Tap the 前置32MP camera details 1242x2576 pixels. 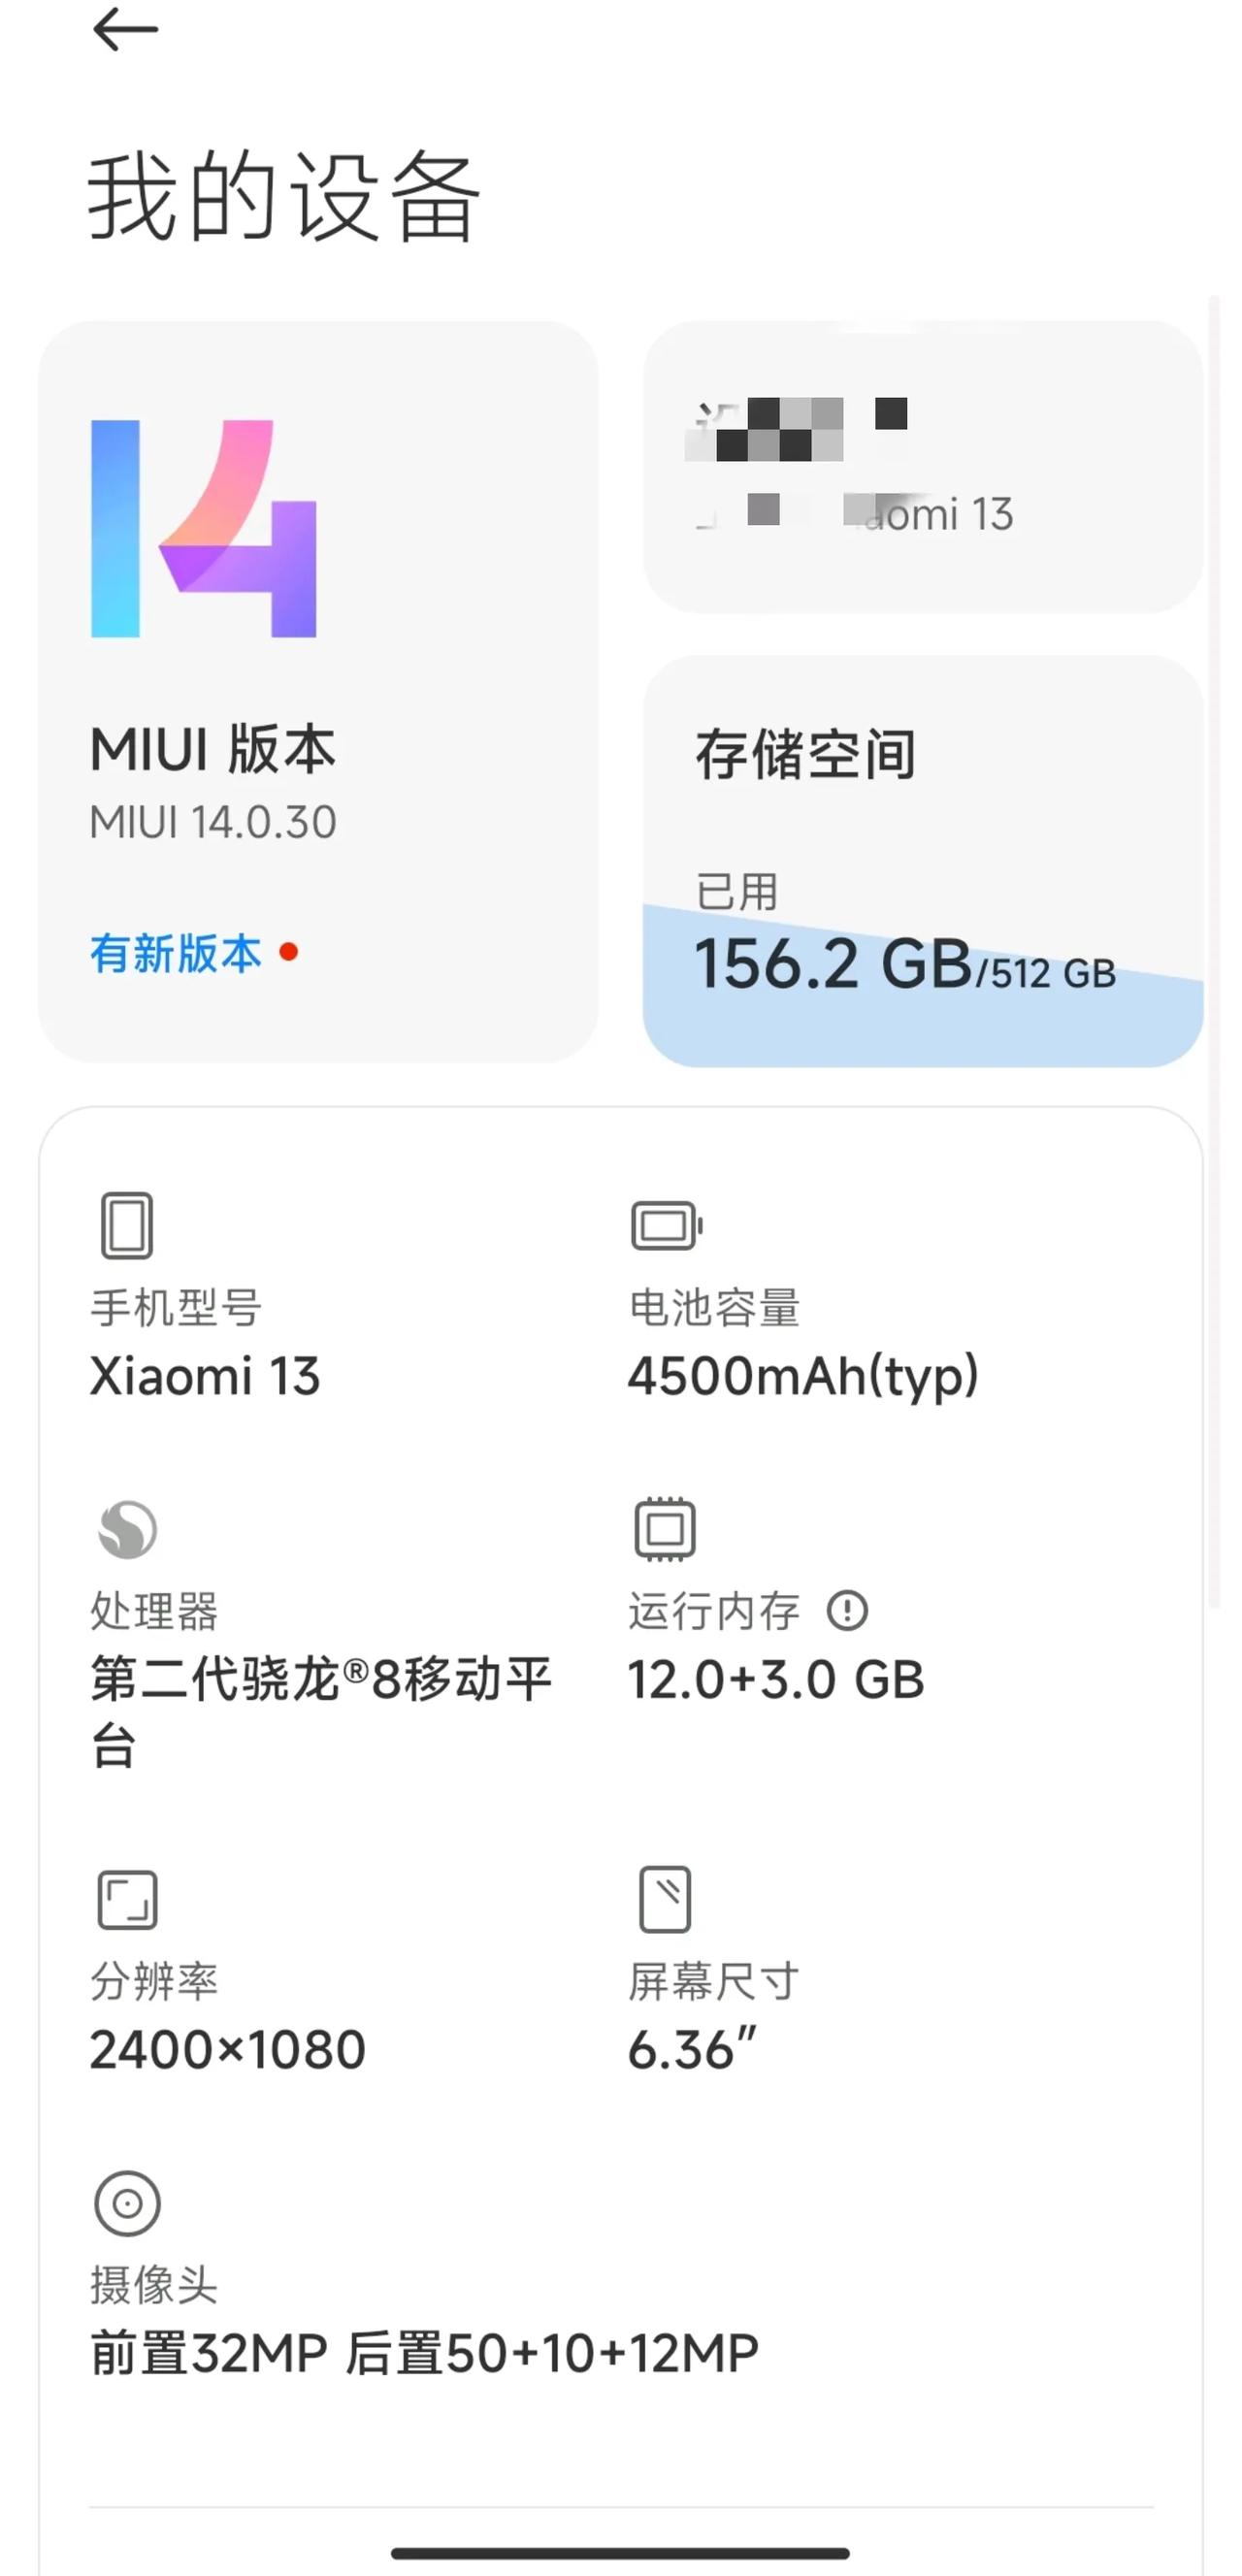(x=424, y=2353)
